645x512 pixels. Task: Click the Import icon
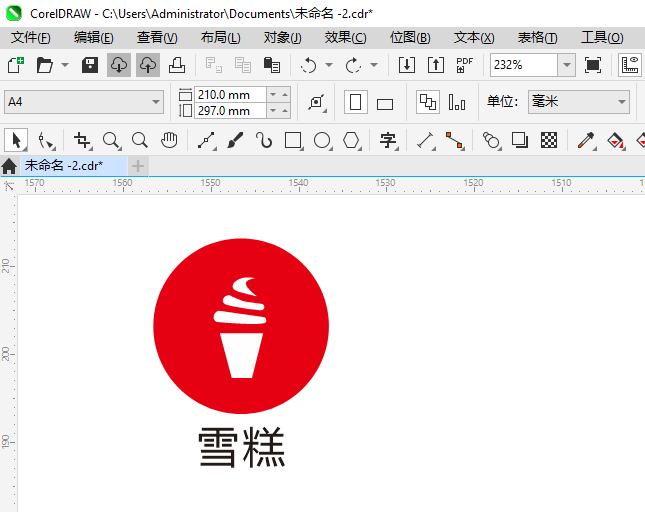(x=406, y=65)
